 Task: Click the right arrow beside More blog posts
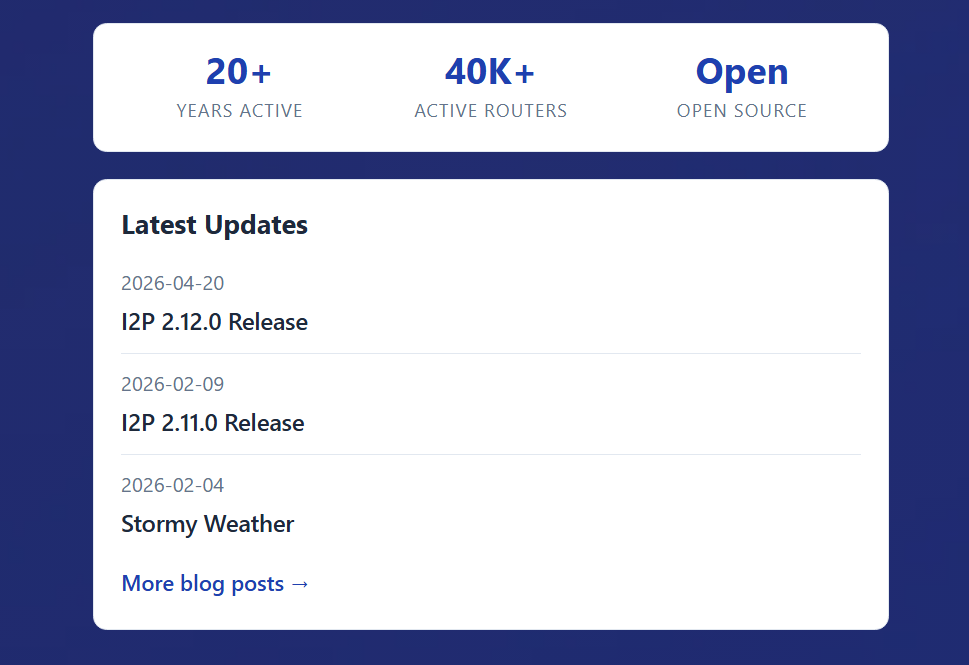301,584
